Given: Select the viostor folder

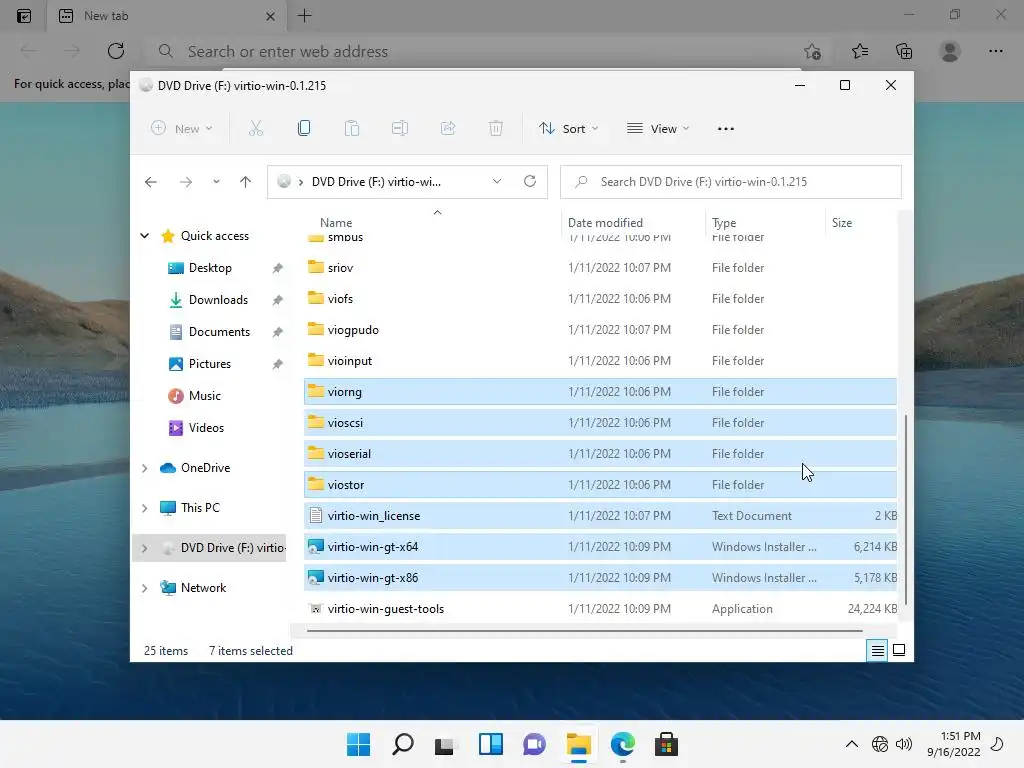Looking at the screenshot, I should pyautogui.click(x=600, y=485).
